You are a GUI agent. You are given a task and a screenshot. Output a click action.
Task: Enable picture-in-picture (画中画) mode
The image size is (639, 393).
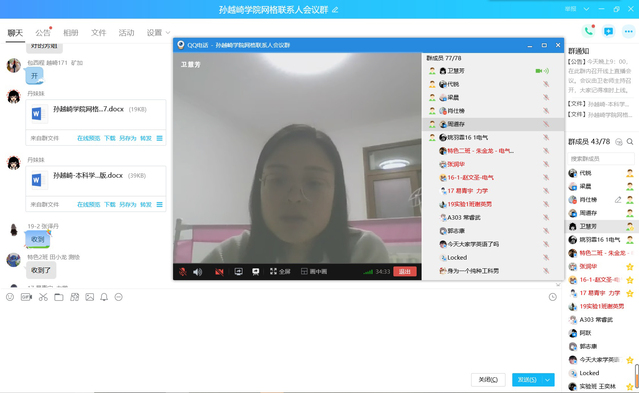(x=313, y=272)
